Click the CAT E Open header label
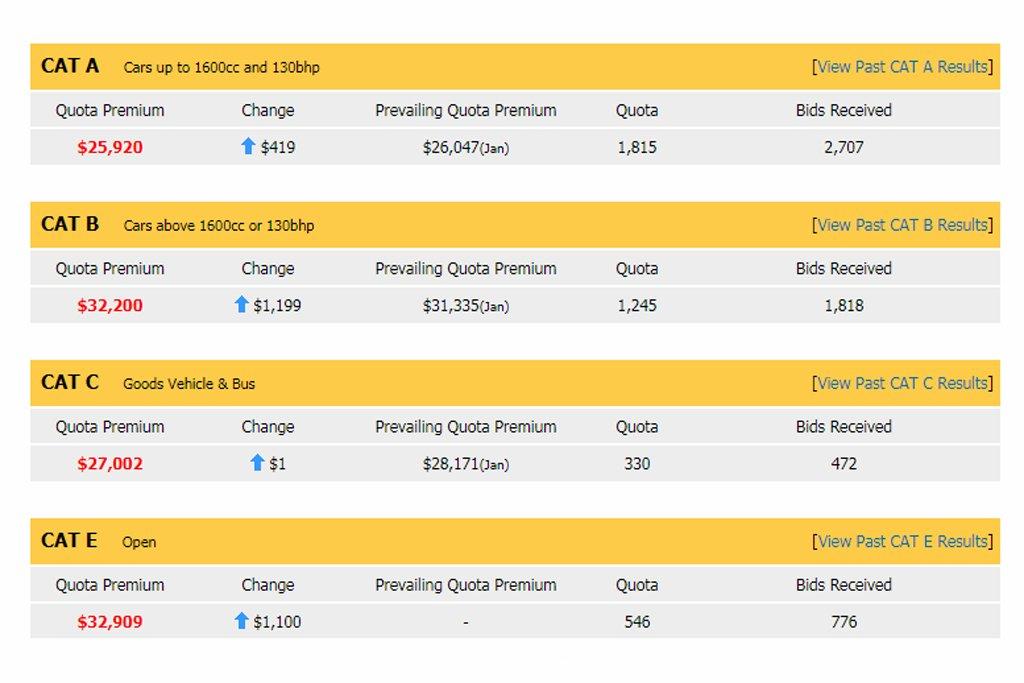This screenshot has height=683, width=1024. click(x=139, y=542)
